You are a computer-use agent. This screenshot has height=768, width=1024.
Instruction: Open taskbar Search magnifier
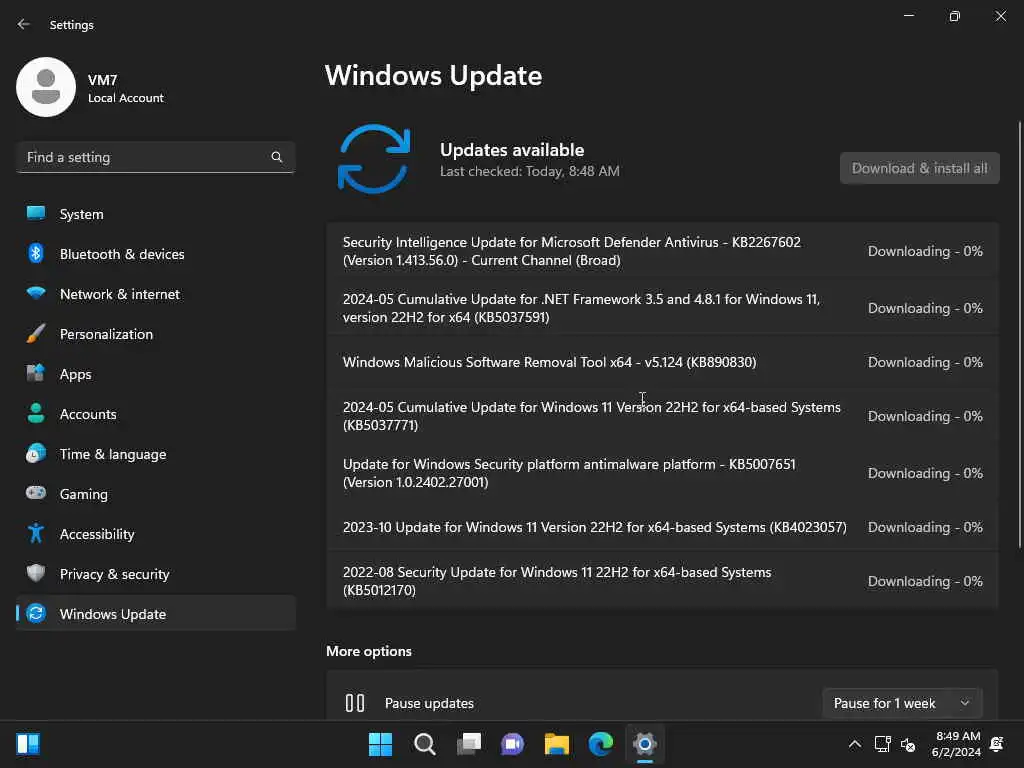point(424,744)
